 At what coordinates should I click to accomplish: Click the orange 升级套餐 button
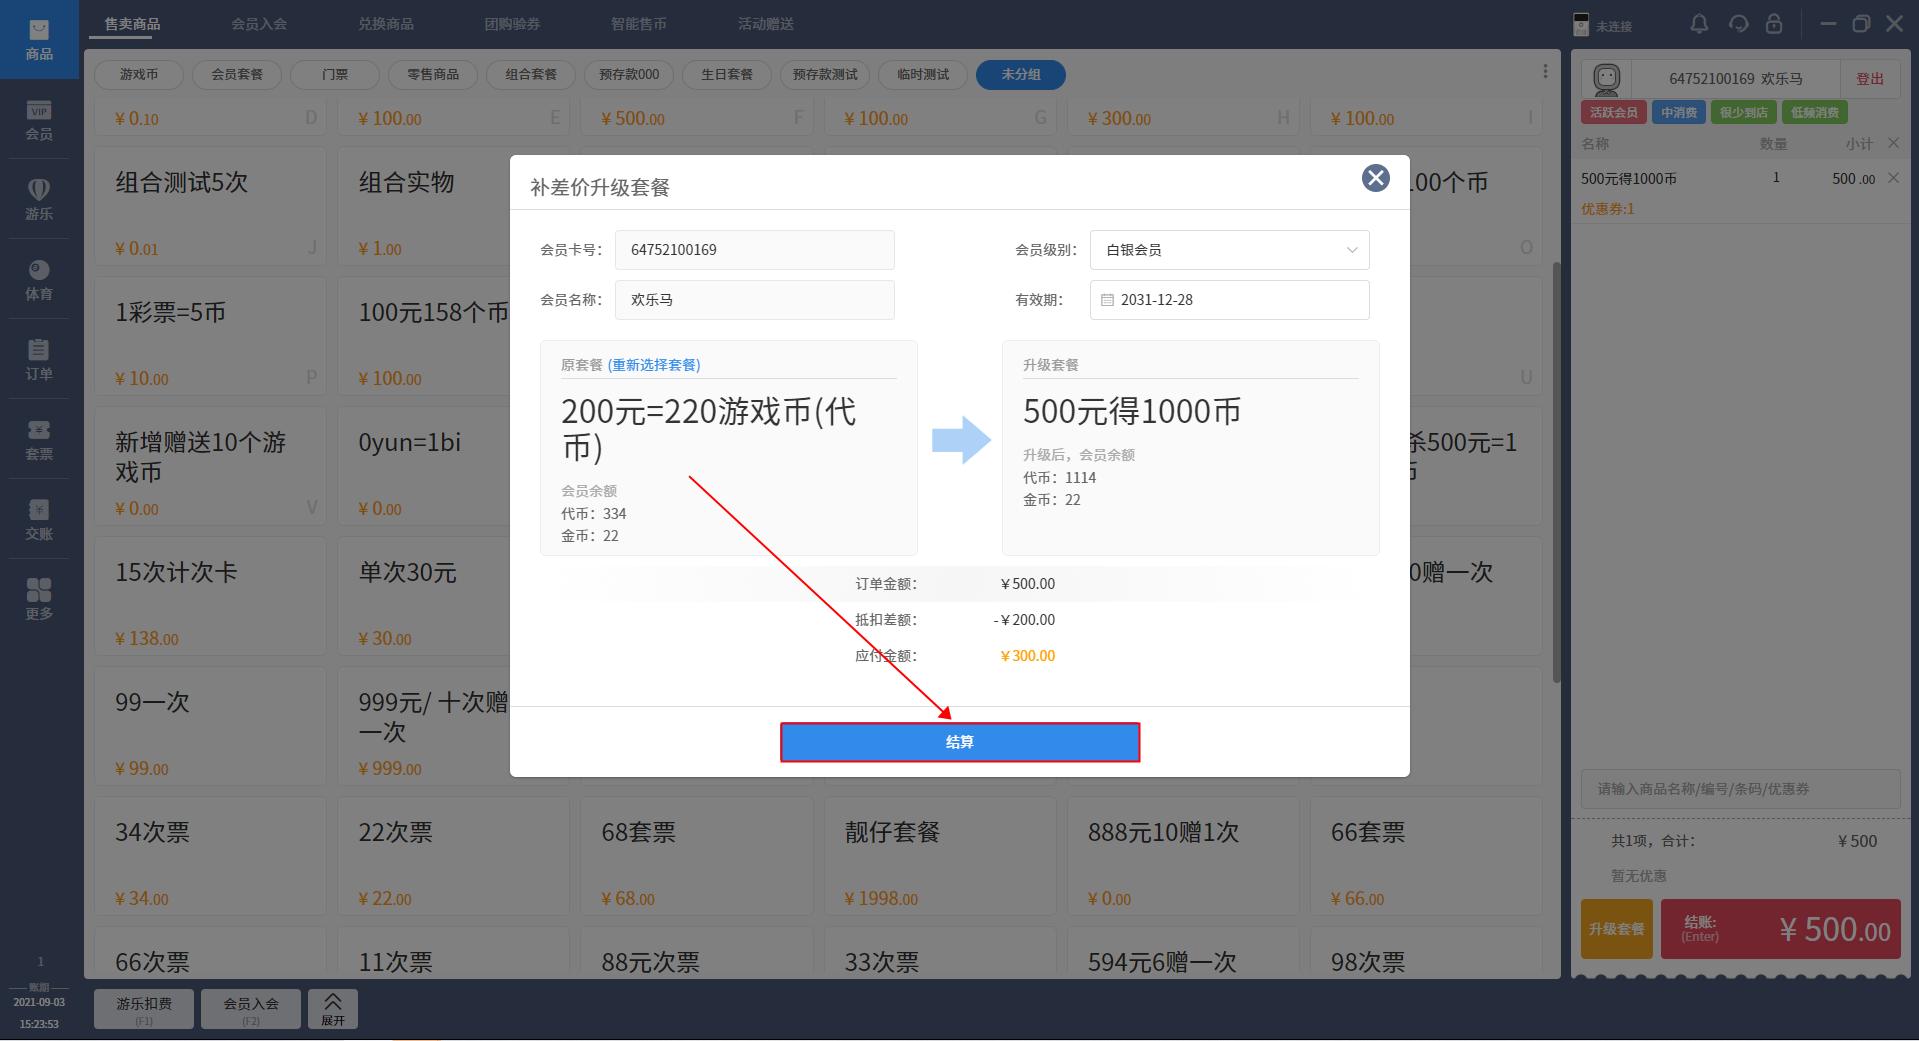click(x=1617, y=929)
